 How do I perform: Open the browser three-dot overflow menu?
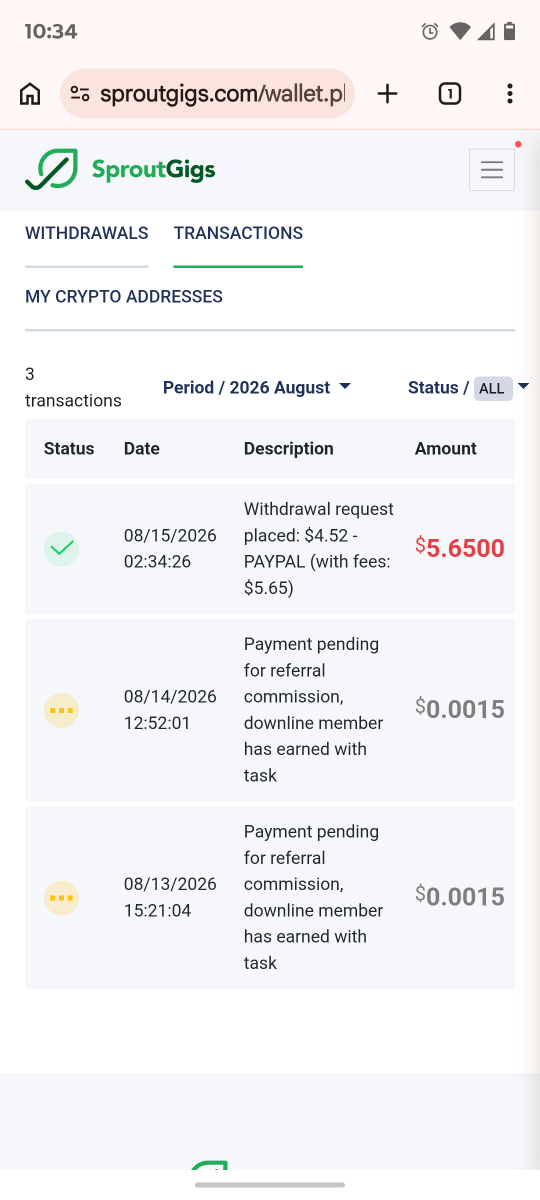pos(510,94)
